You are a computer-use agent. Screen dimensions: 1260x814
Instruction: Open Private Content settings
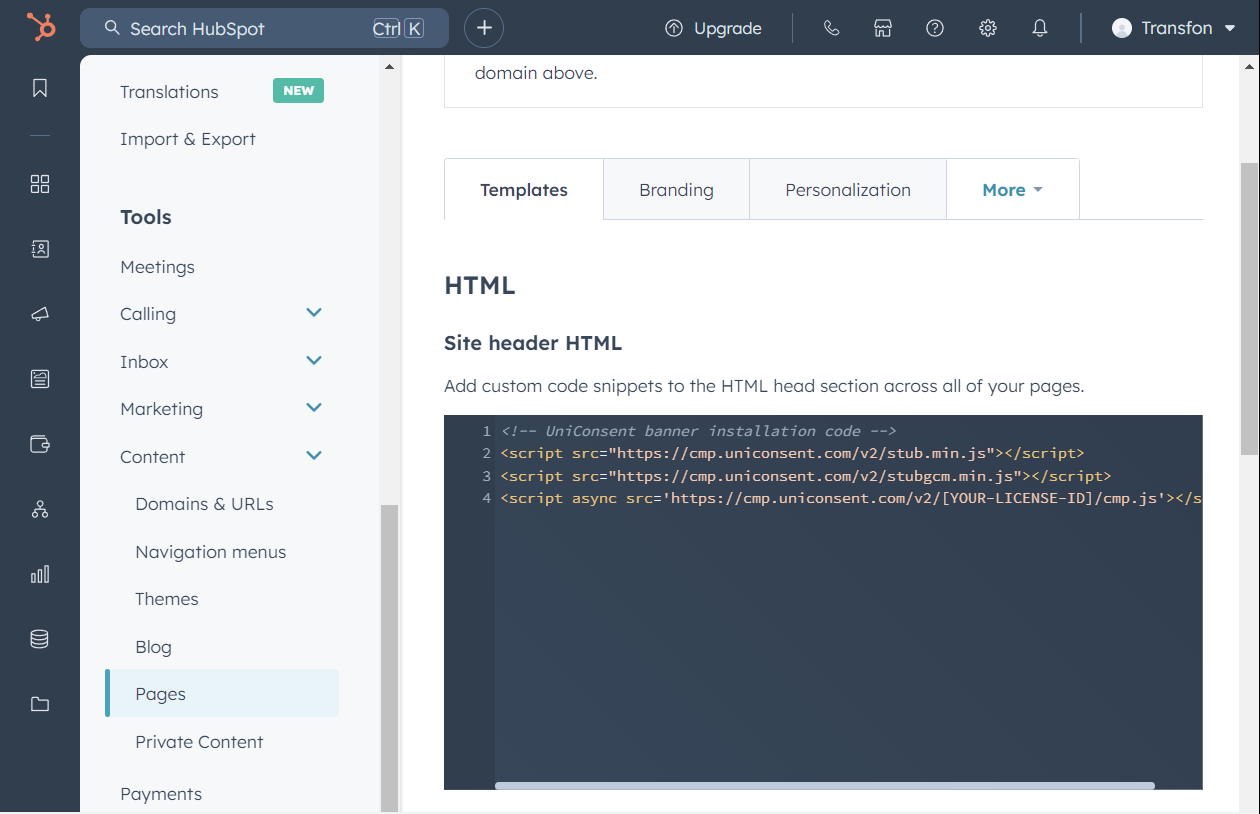(x=199, y=742)
